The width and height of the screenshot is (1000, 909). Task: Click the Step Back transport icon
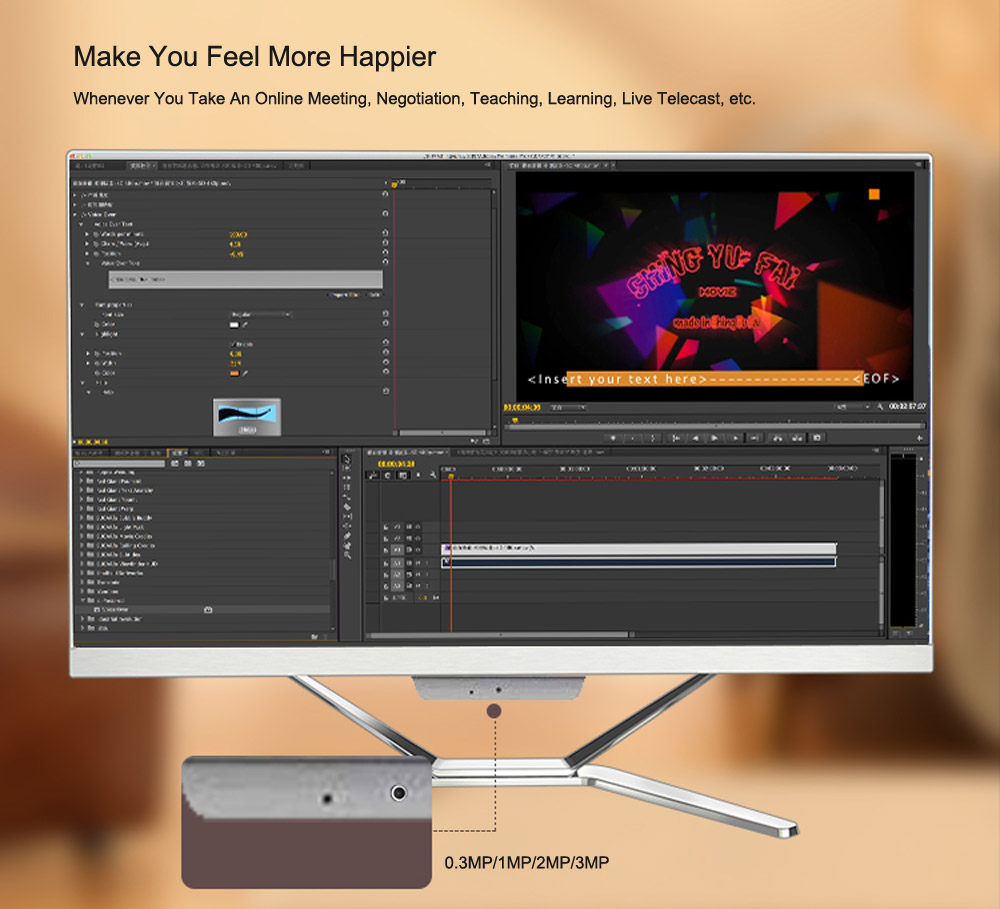coord(694,438)
